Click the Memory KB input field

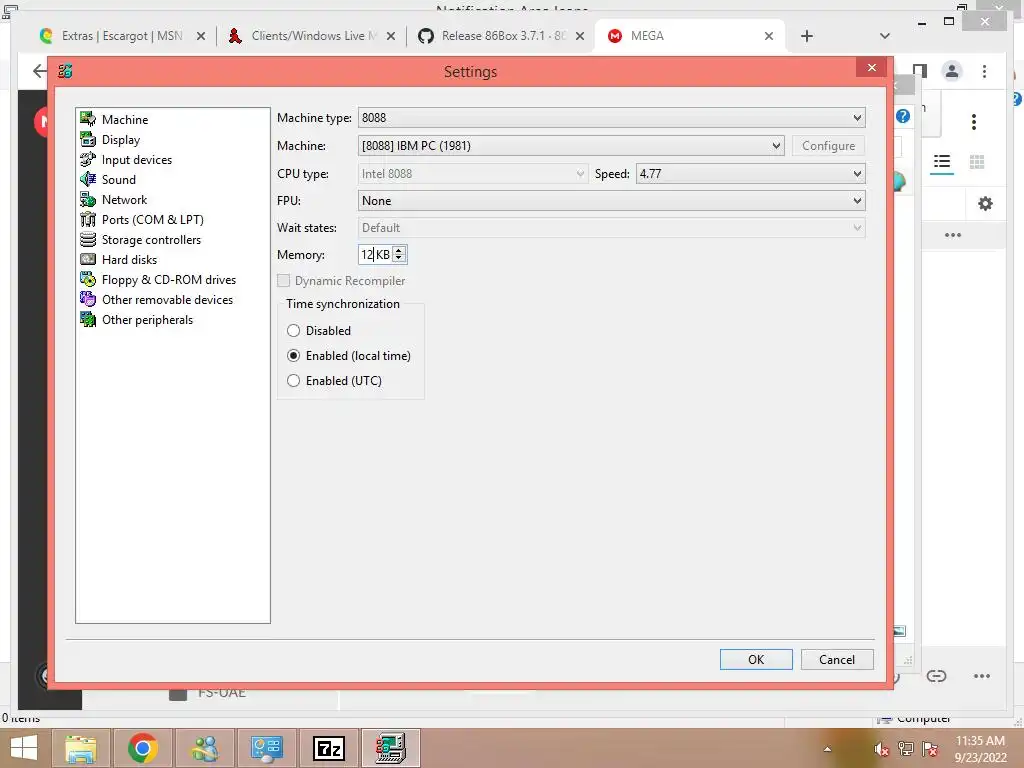pyautogui.click(x=375, y=255)
